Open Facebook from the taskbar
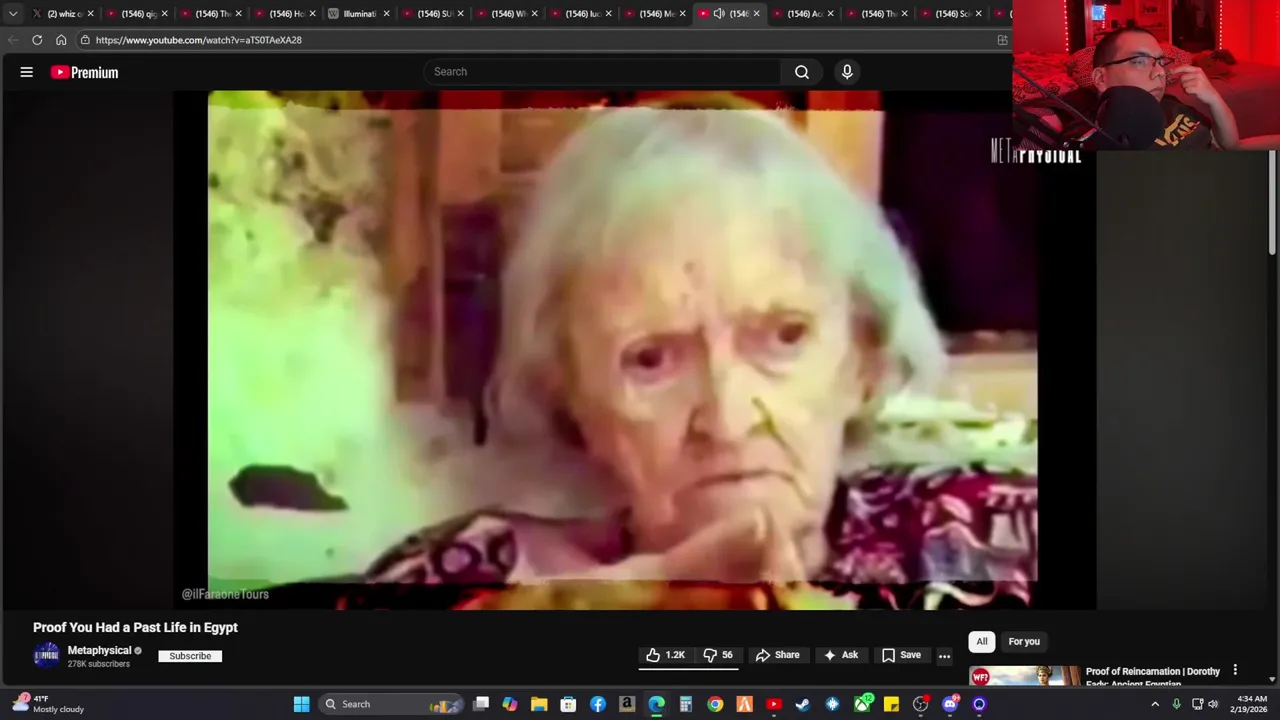The height and width of the screenshot is (720, 1280). click(x=598, y=704)
